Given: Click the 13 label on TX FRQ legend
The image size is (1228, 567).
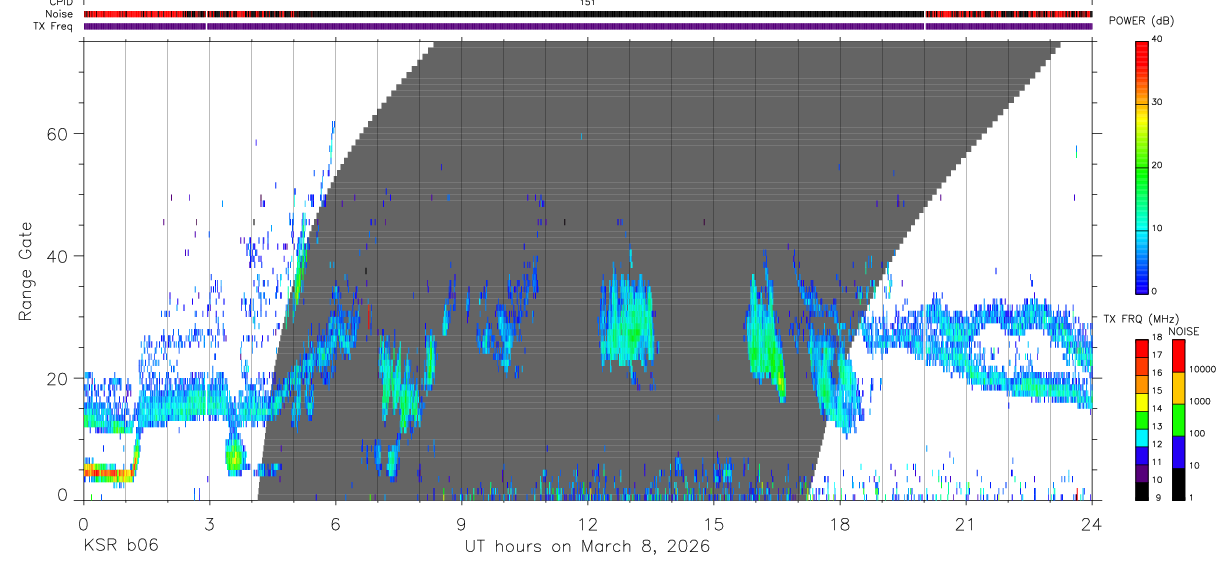Looking at the screenshot, I should [1157, 426].
